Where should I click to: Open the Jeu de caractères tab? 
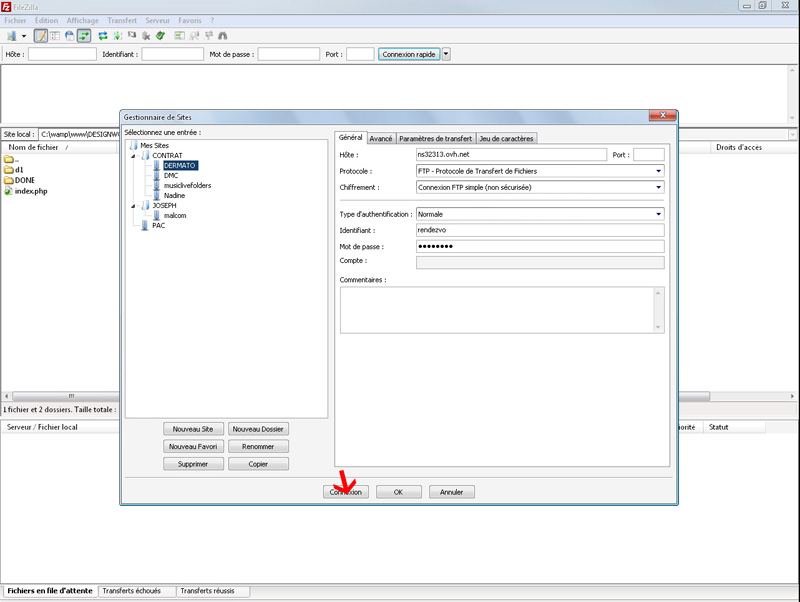tap(506, 138)
